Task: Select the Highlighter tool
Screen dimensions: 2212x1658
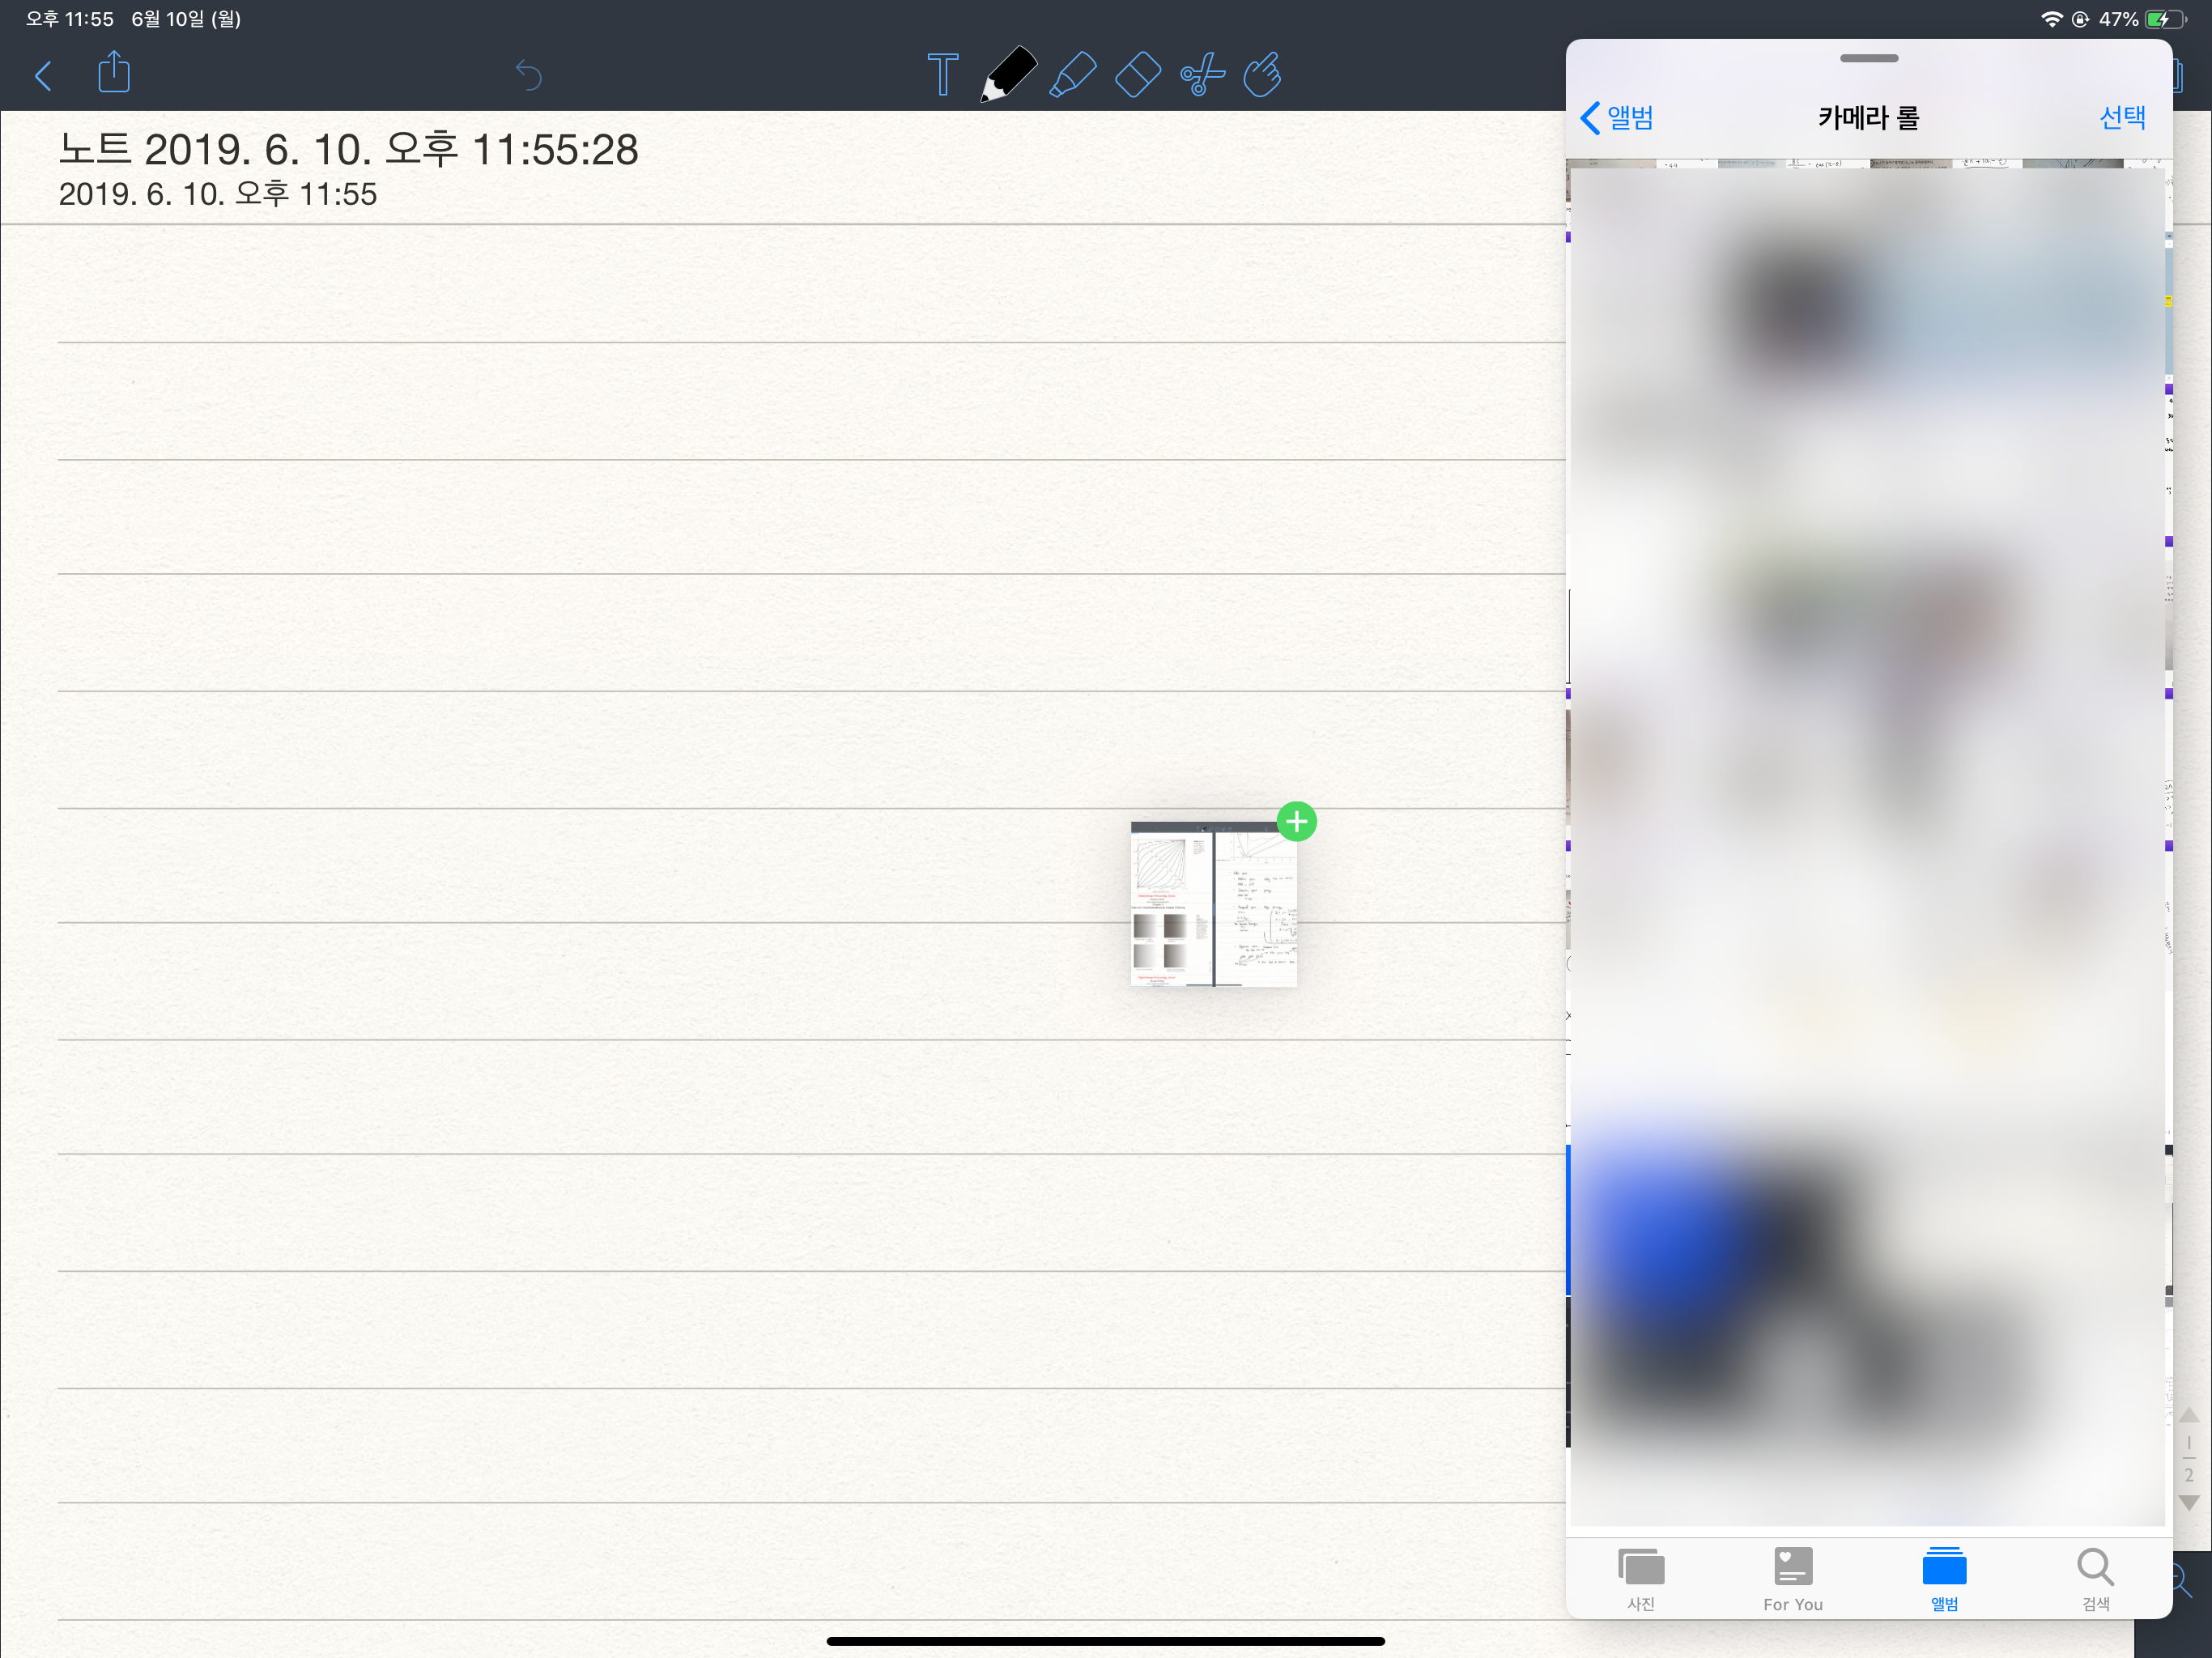Action: point(1073,75)
